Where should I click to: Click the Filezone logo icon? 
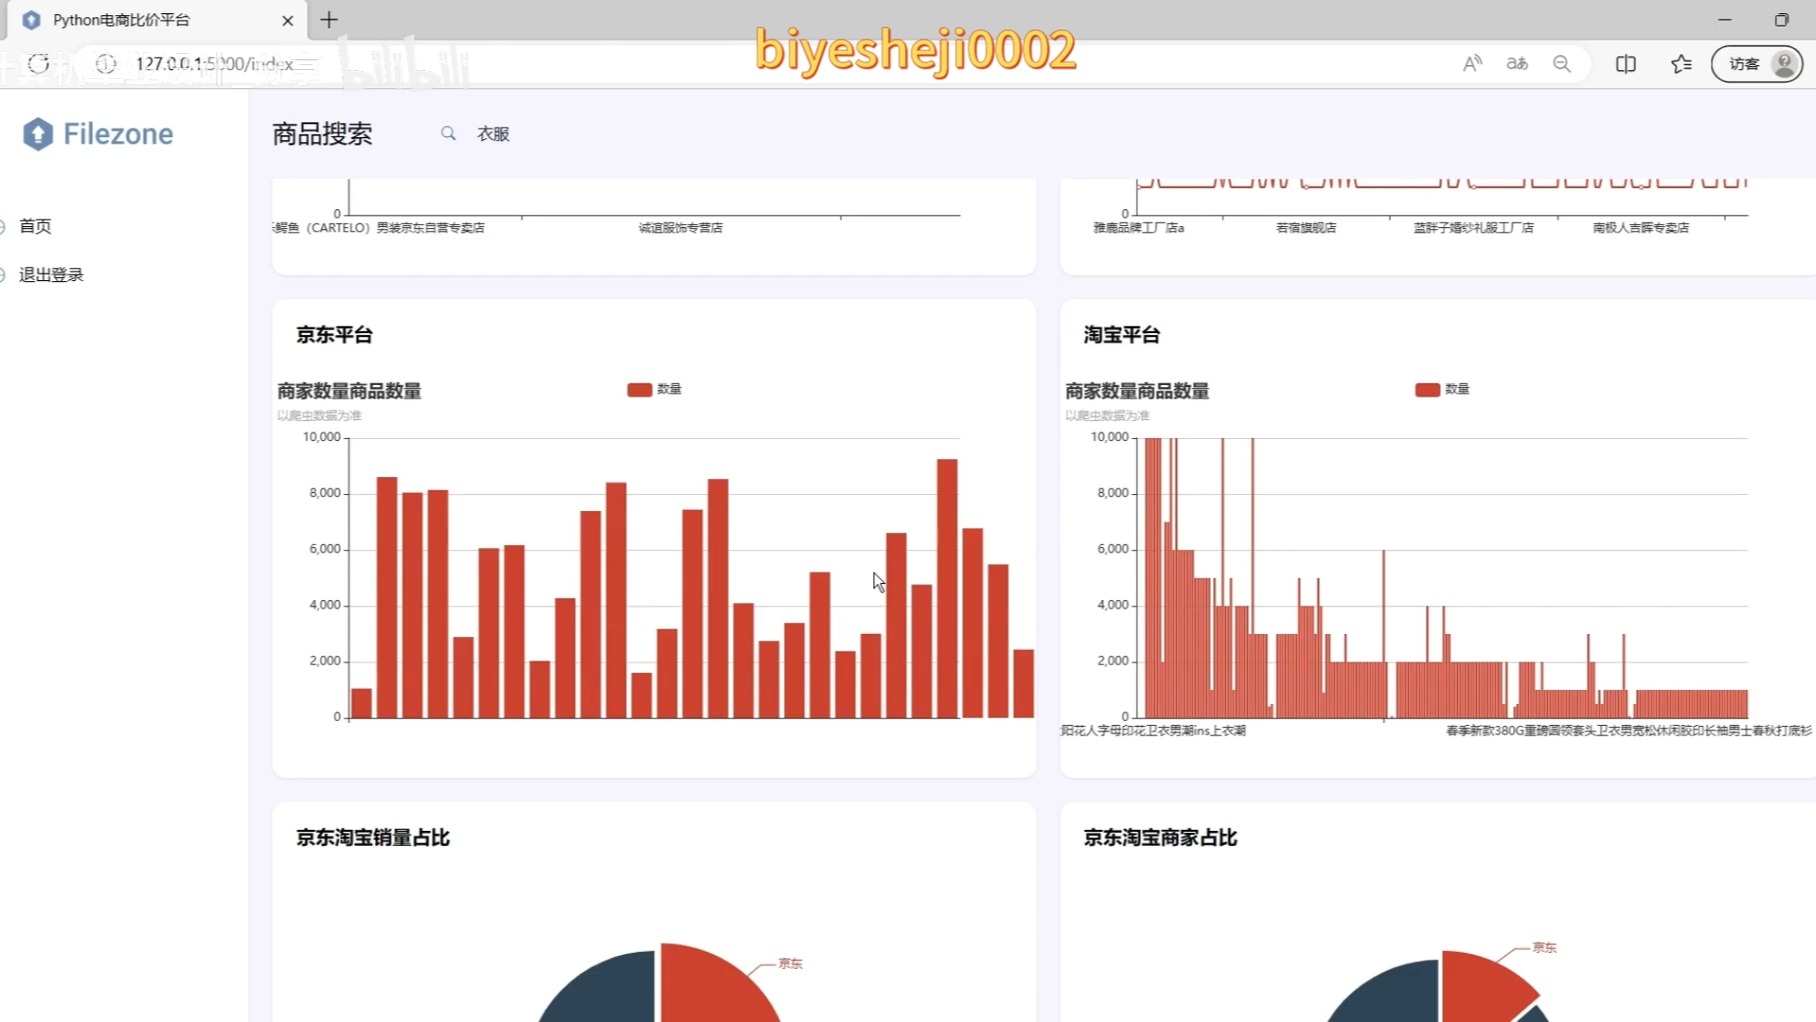pos(37,133)
